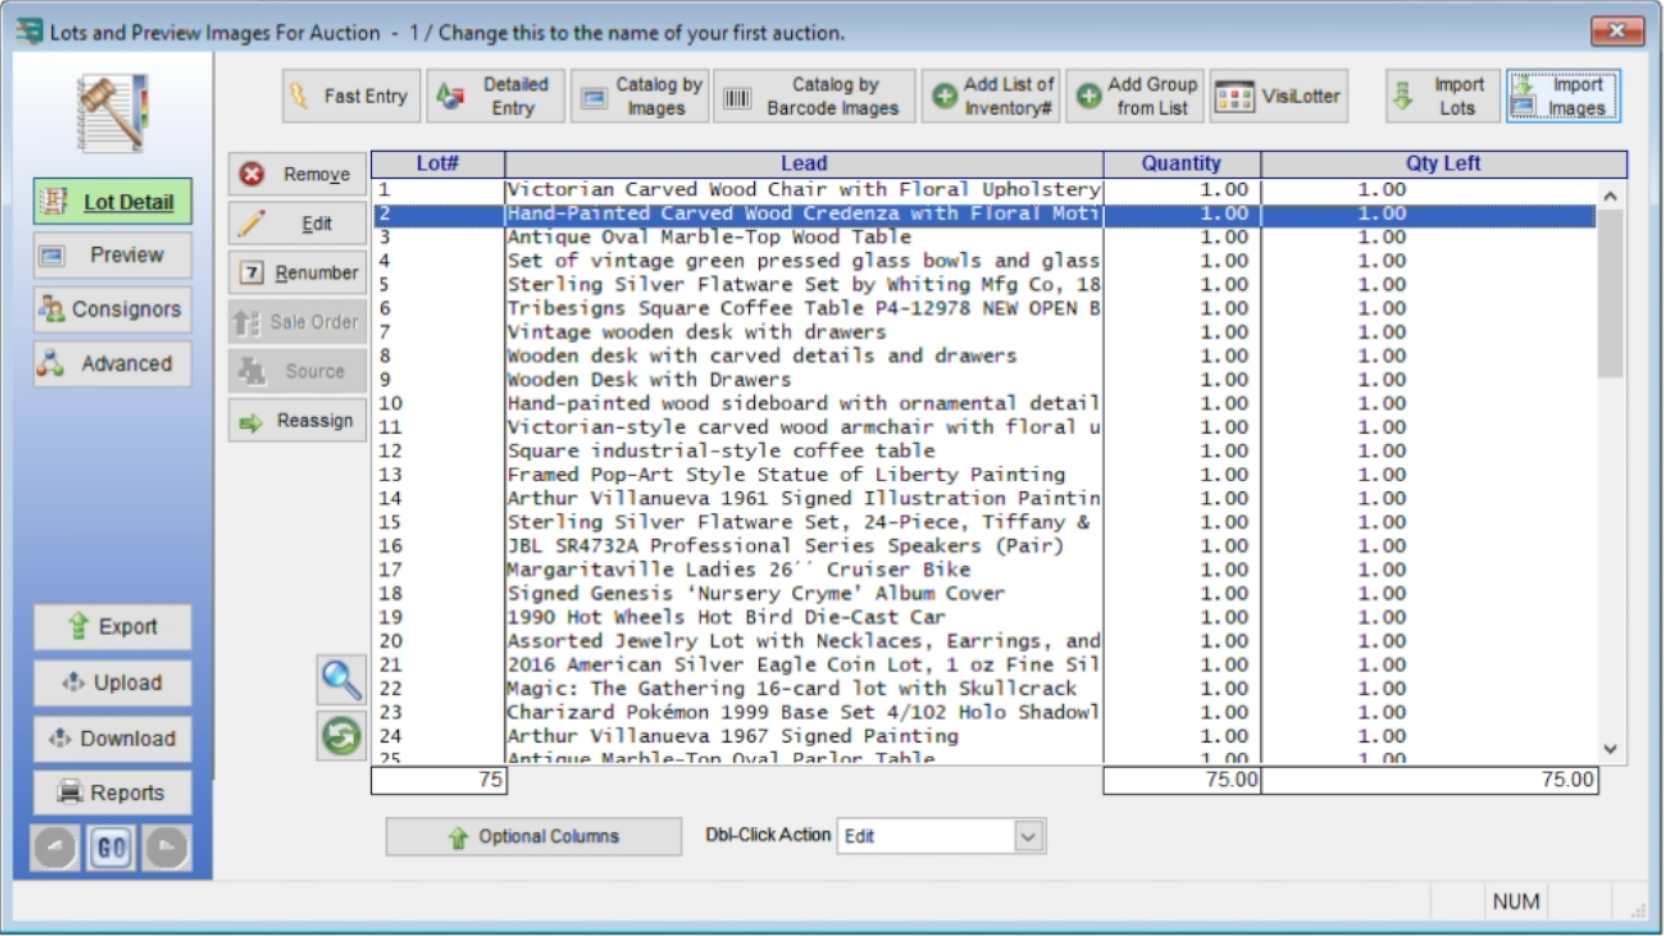Open Fast Entry mode
This screenshot has width=1664, height=936.
(x=350, y=96)
